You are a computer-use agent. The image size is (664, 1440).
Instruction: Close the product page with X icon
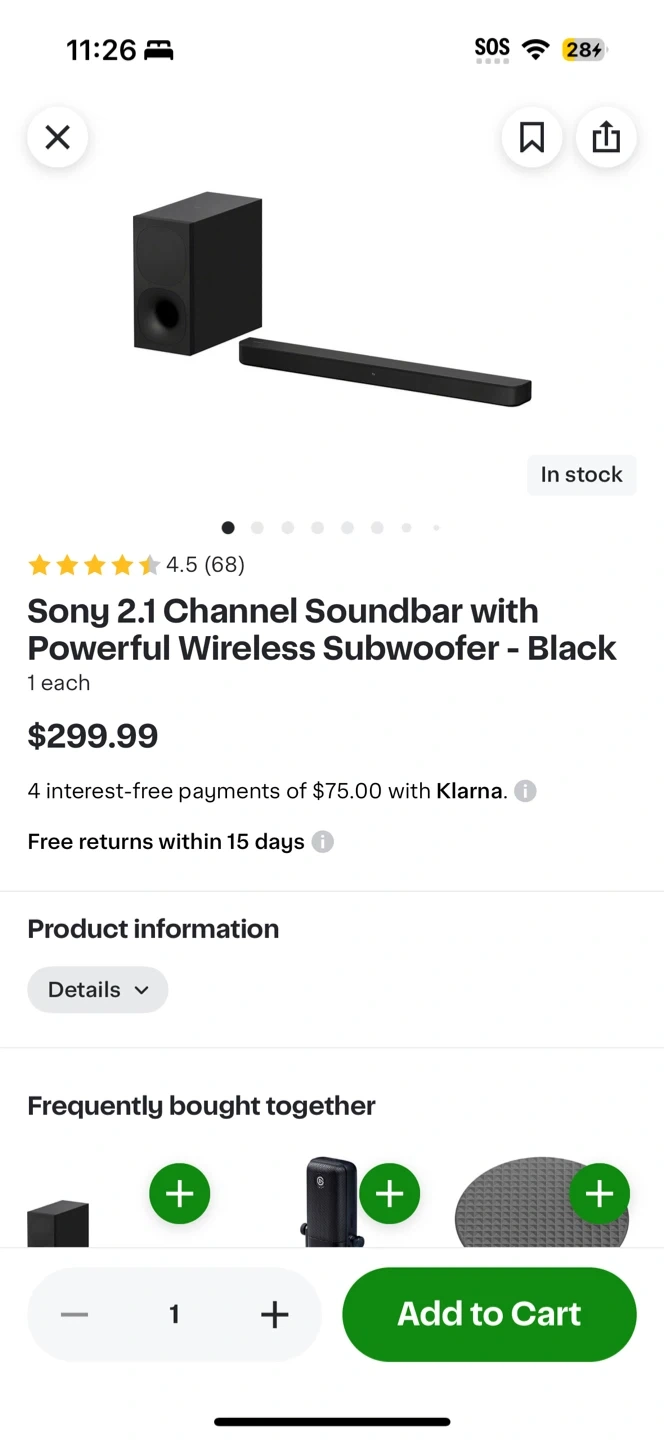point(58,137)
